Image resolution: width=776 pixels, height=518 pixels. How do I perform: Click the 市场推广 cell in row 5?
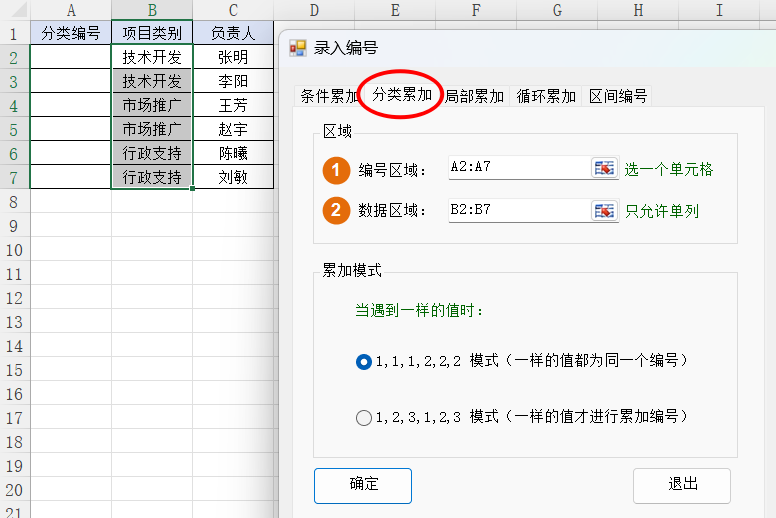pos(152,129)
